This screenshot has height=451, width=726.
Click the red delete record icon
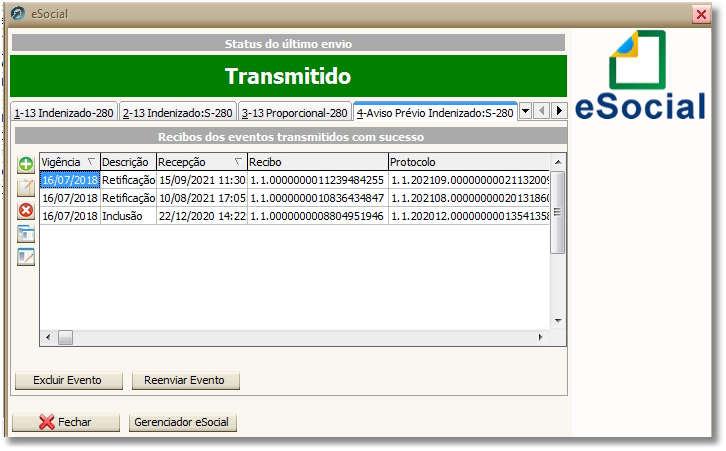point(26,211)
